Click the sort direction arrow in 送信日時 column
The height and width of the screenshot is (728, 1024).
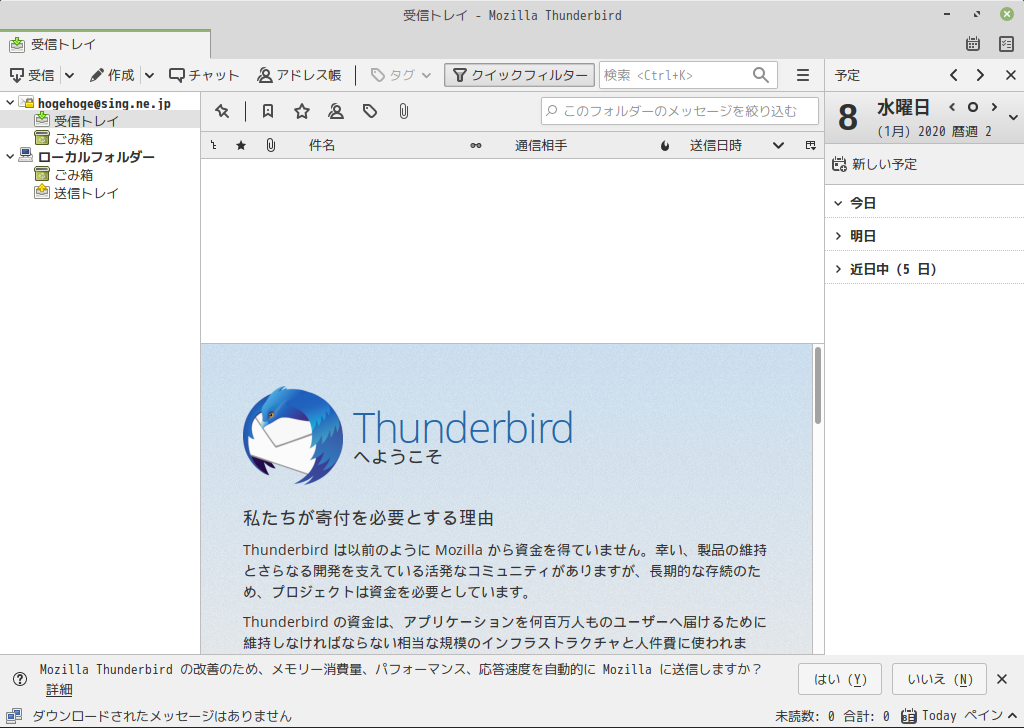tap(778, 146)
